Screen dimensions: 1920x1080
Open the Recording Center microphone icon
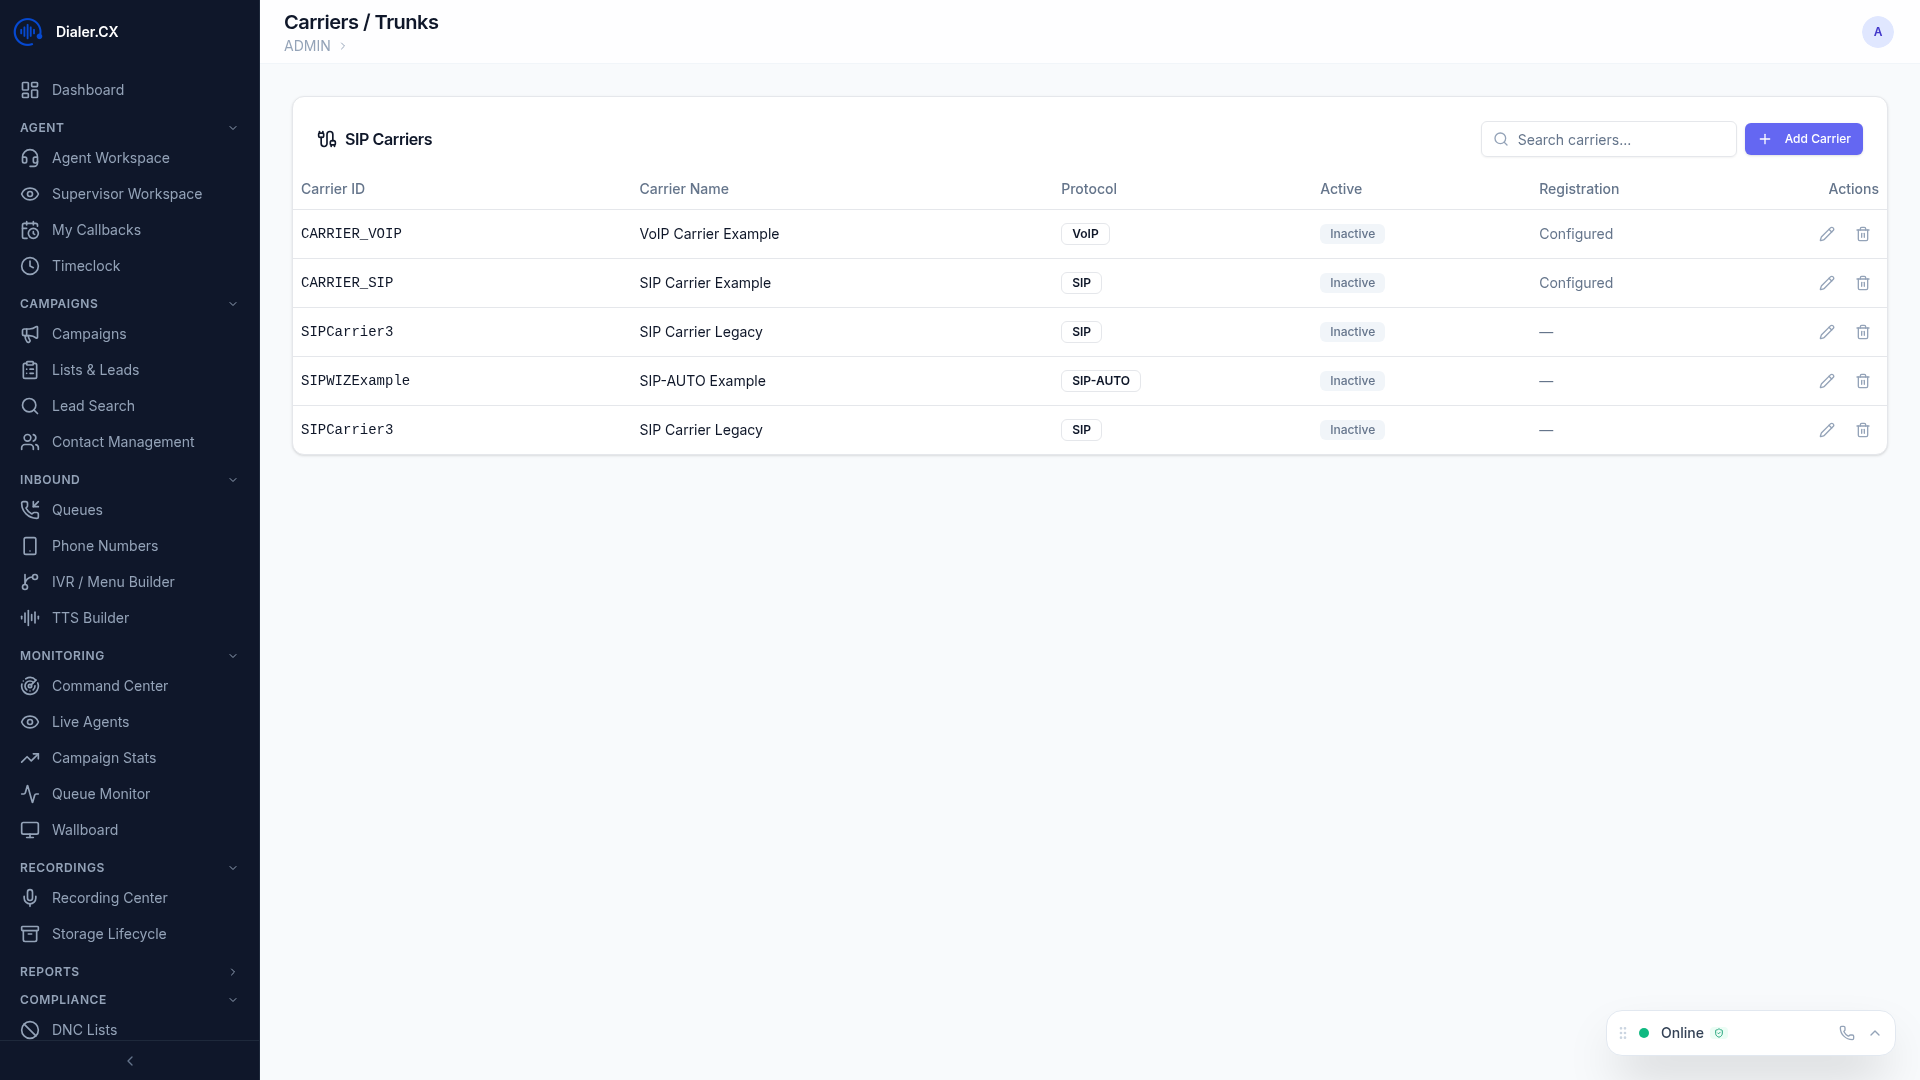30,898
